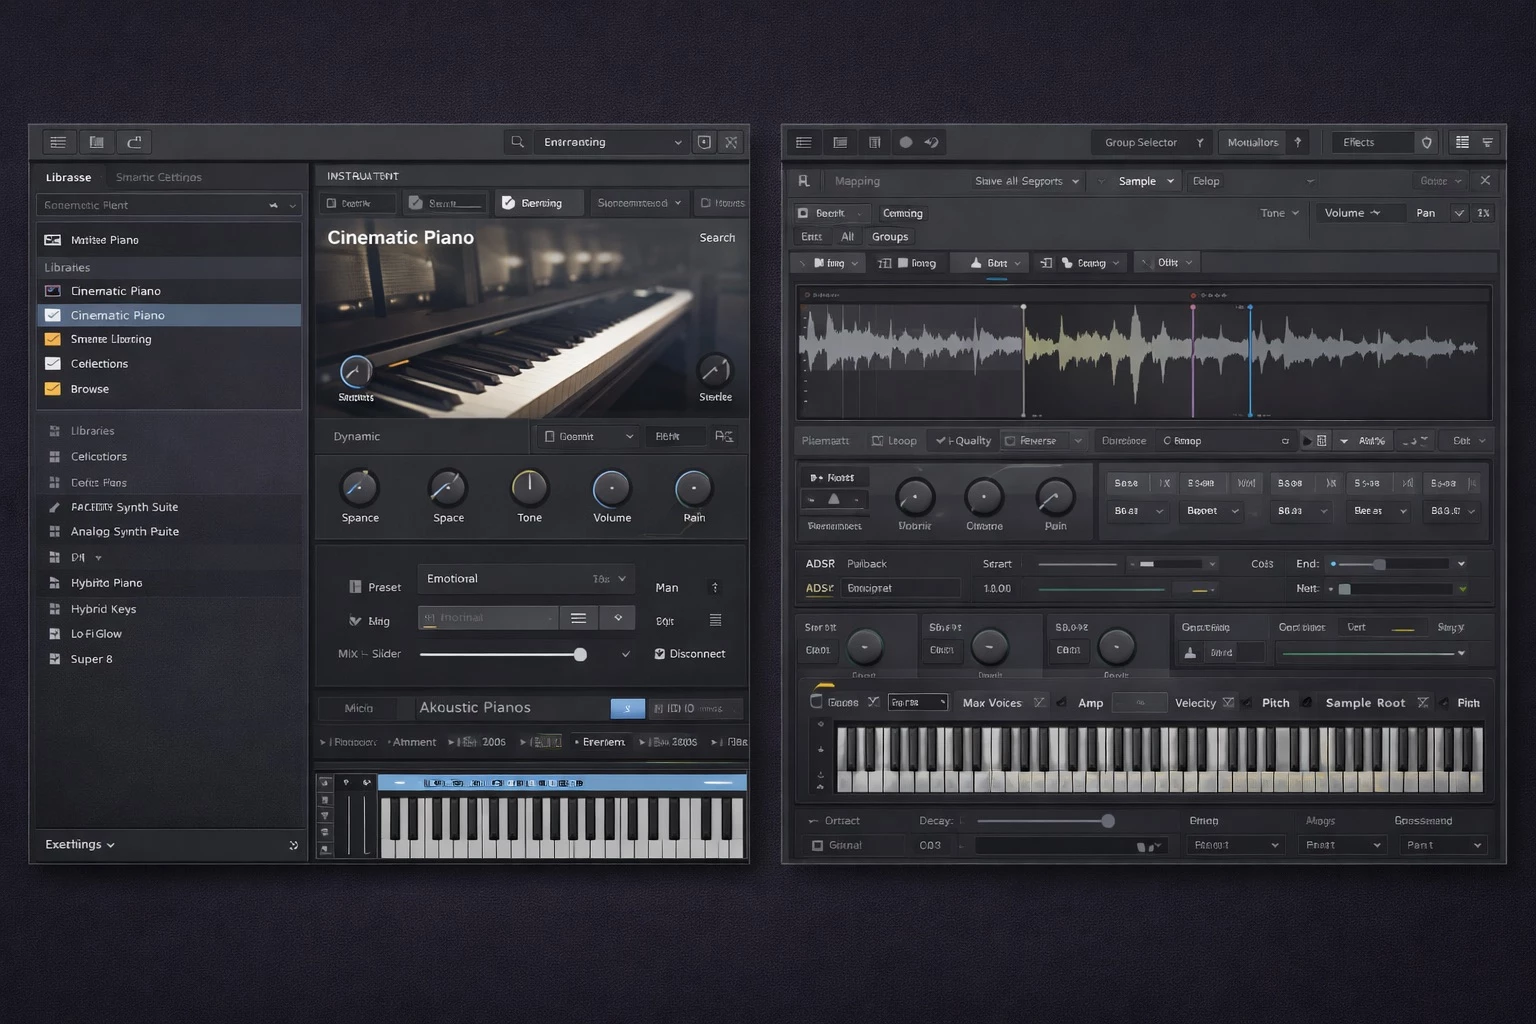Toggle the Browse checkbox in Libraries list
Viewport: 1536px width, 1024px height.
[x=53, y=389]
